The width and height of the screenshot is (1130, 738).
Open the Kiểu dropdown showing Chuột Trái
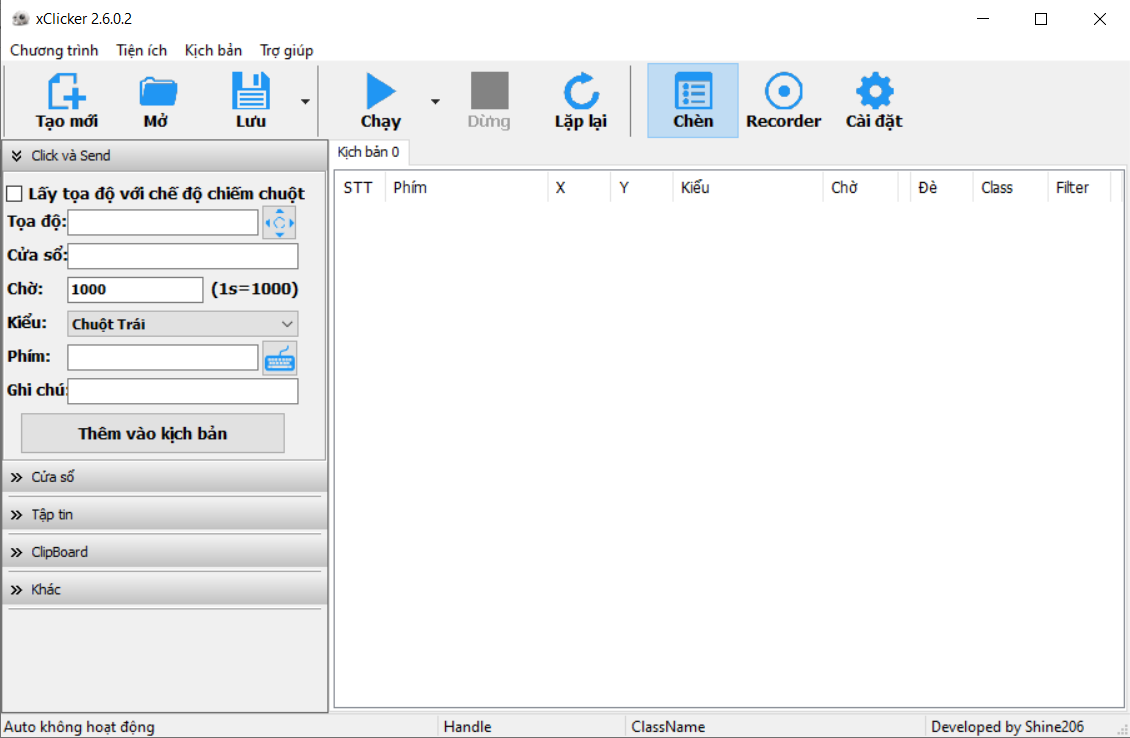[x=182, y=324]
